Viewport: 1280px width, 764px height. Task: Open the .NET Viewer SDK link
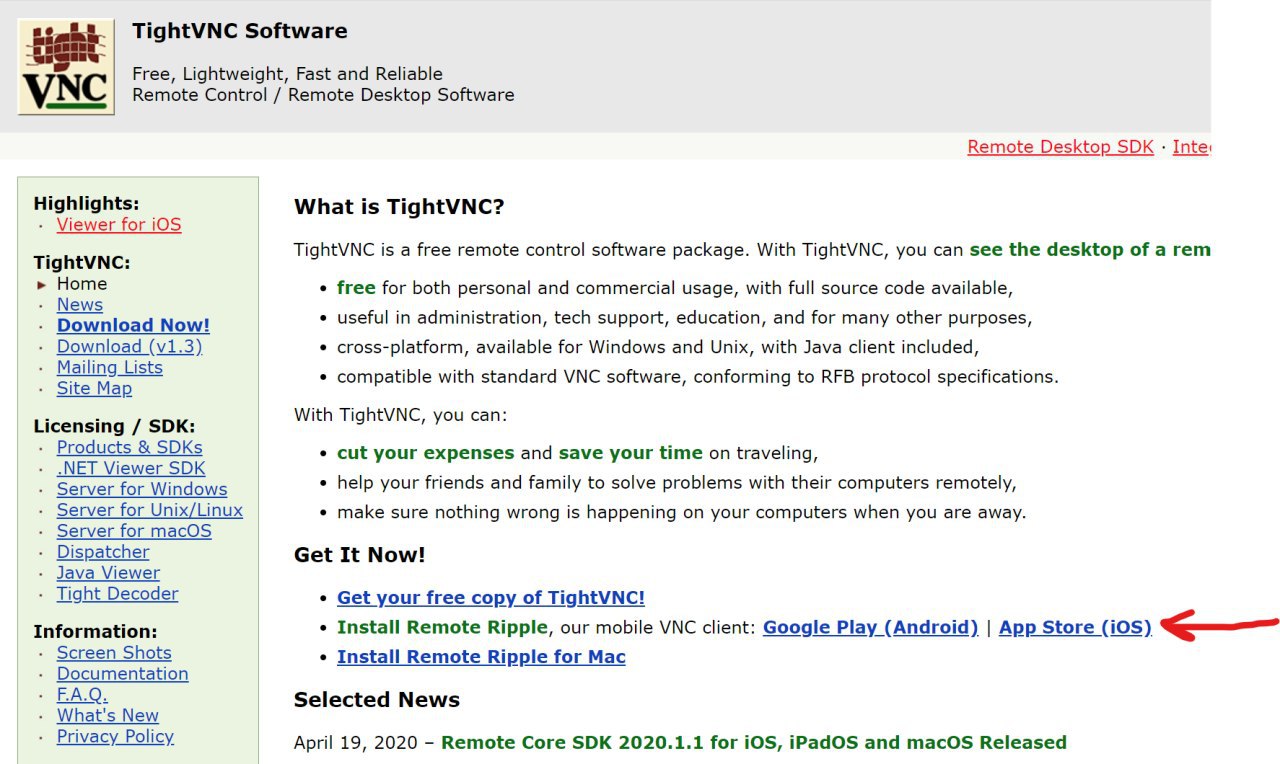pyautogui.click(x=131, y=469)
